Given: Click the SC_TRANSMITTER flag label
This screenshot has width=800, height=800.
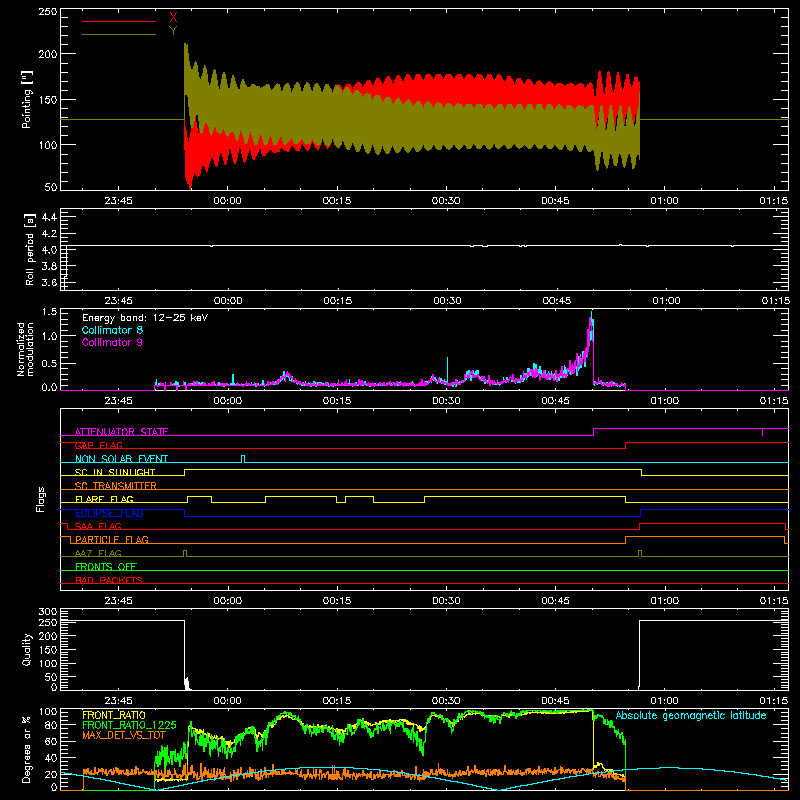Looking at the screenshot, I should 116,486.
